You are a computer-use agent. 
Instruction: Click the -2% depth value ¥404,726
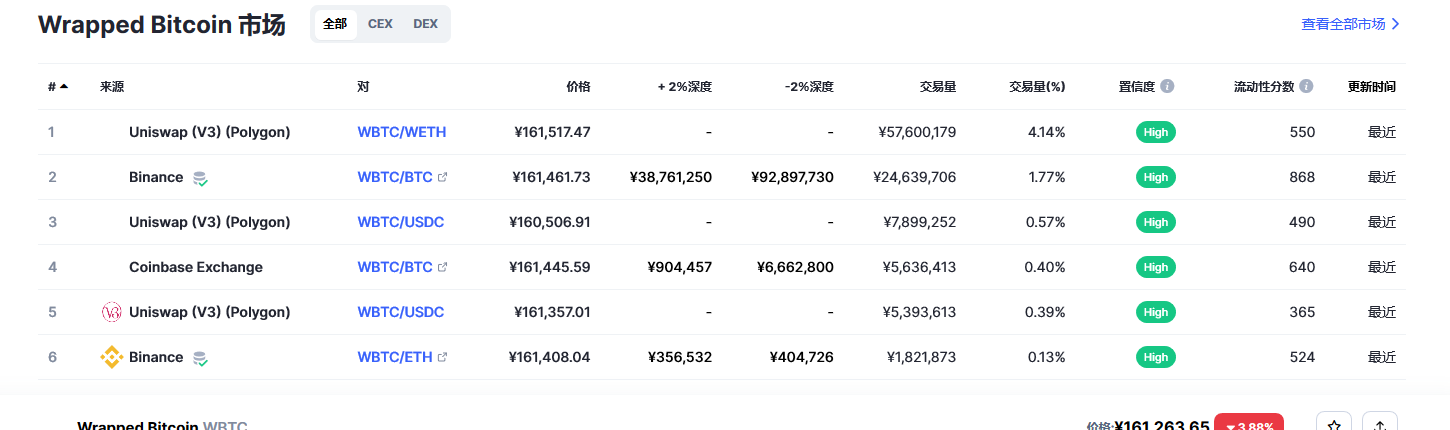(801, 357)
